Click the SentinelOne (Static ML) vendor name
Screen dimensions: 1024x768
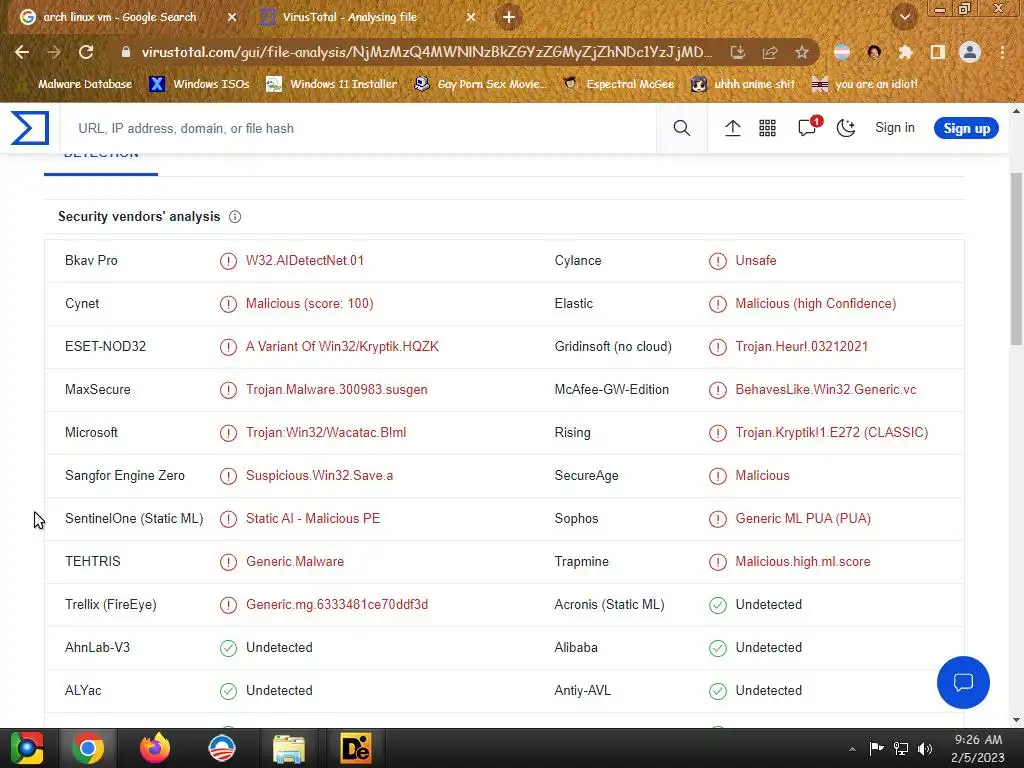tap(134, 519)
